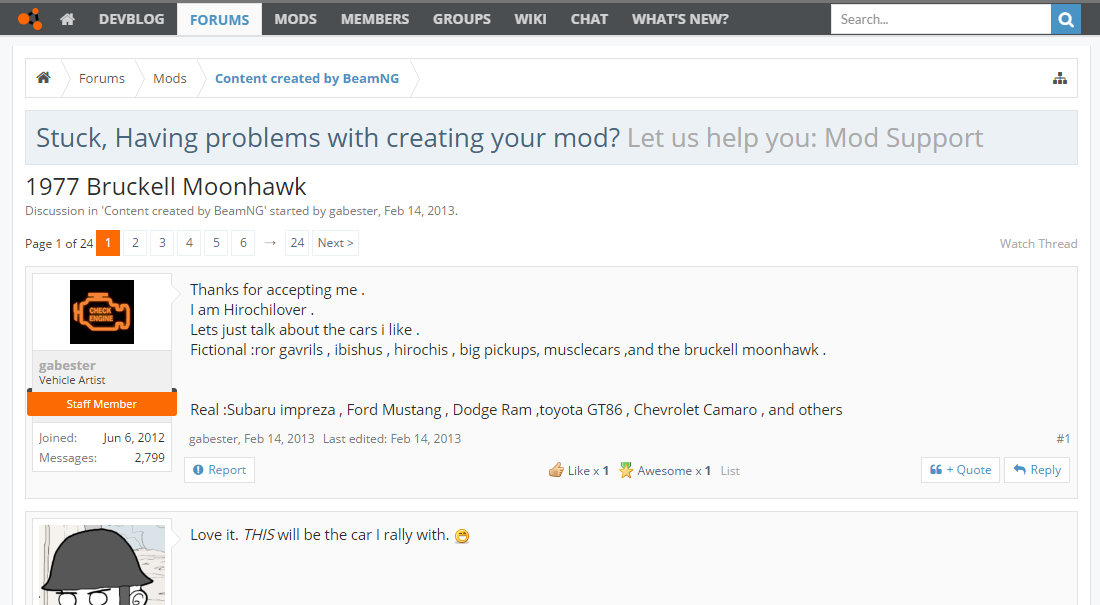Go to page 3 of thread
The width and height of the screenshot is (1100, 605).
(162, 243)
